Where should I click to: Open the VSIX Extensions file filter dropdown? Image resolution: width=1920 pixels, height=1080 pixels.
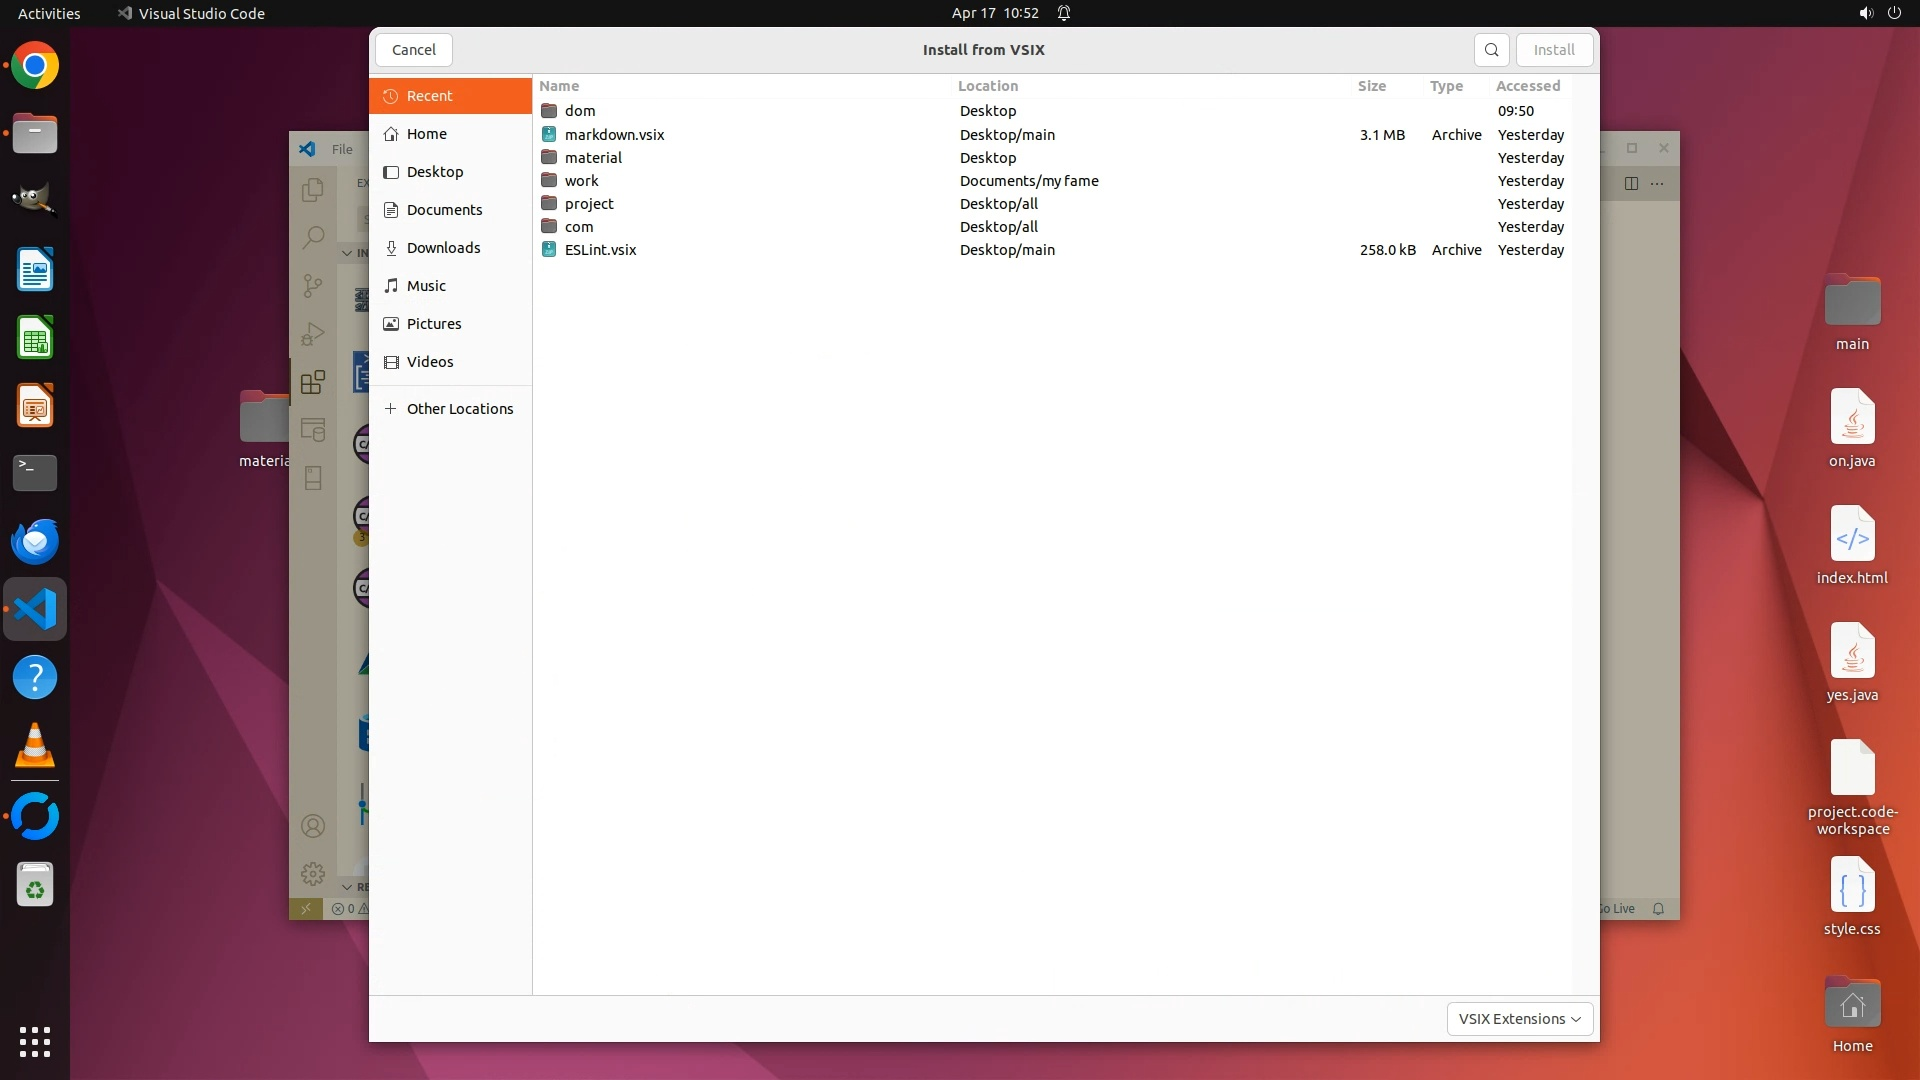(1519, 1019)
